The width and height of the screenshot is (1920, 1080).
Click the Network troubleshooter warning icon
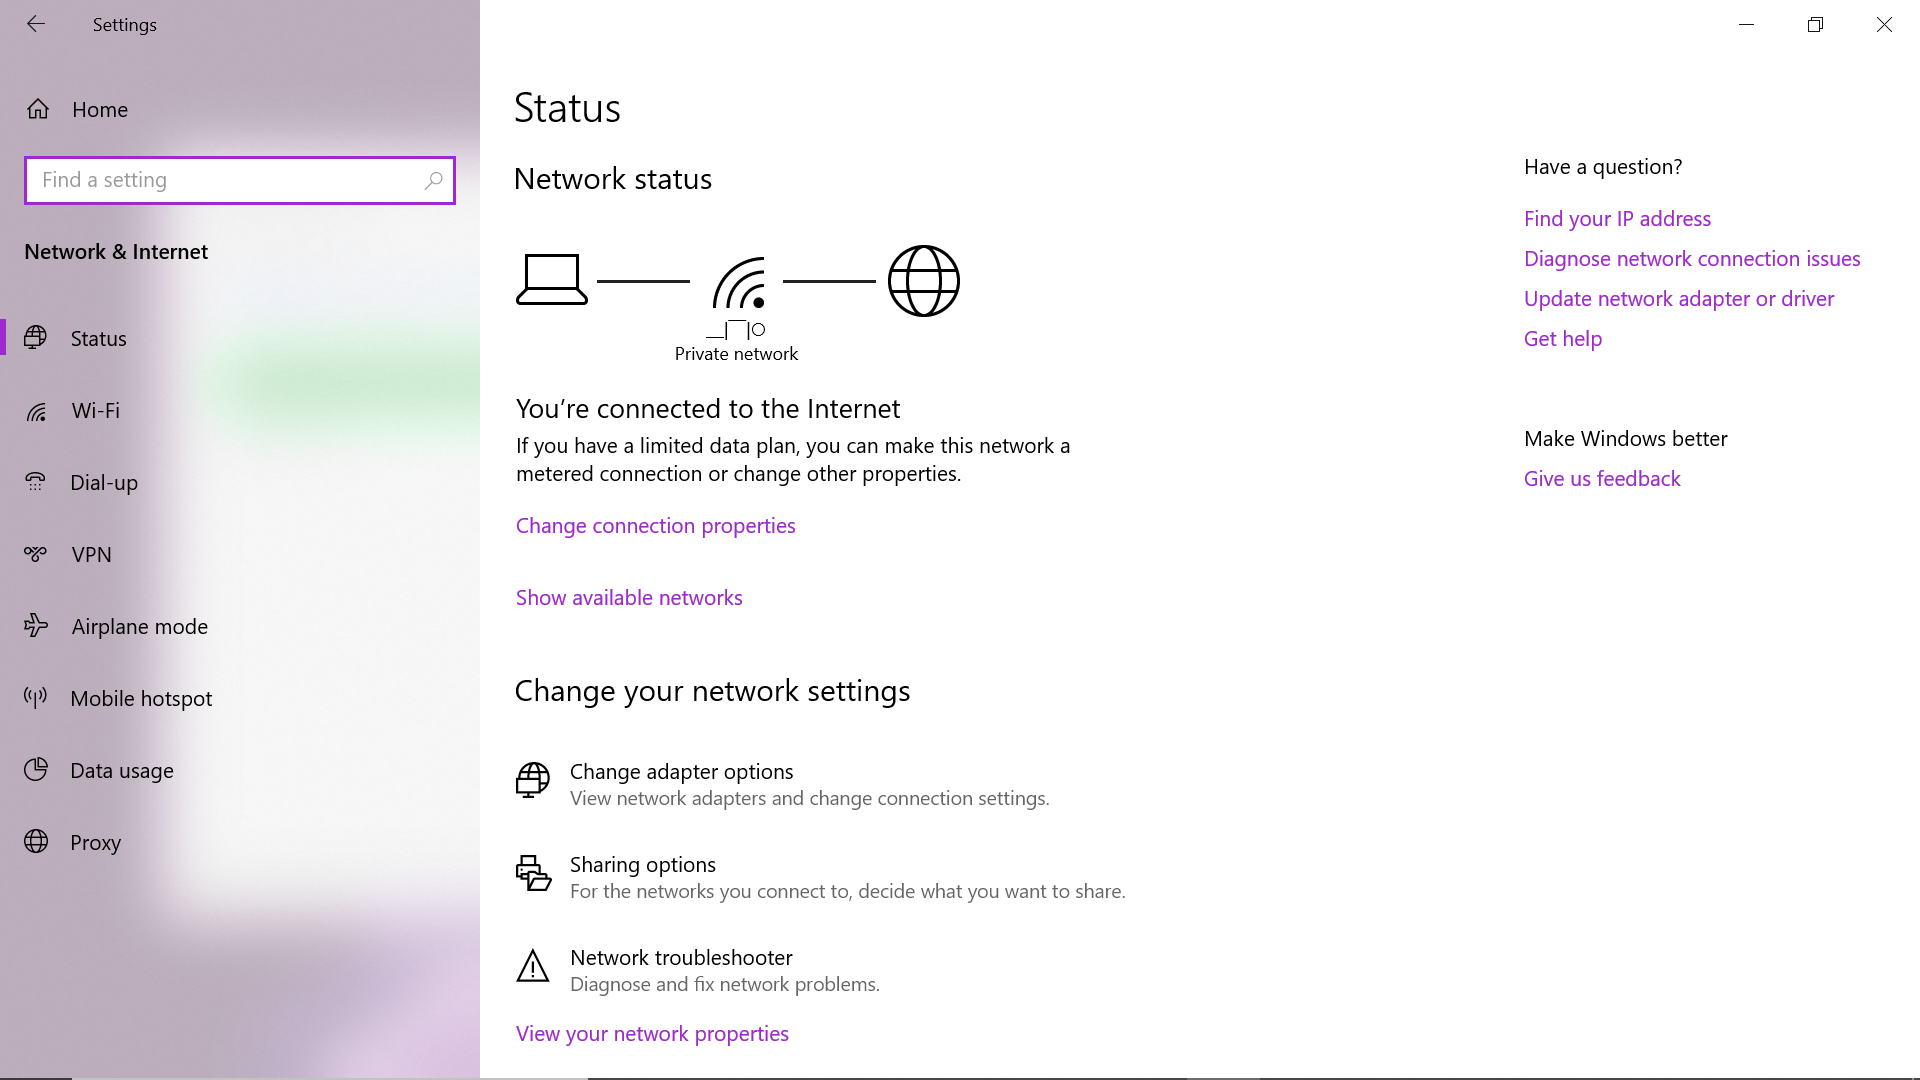click(532, 967)
